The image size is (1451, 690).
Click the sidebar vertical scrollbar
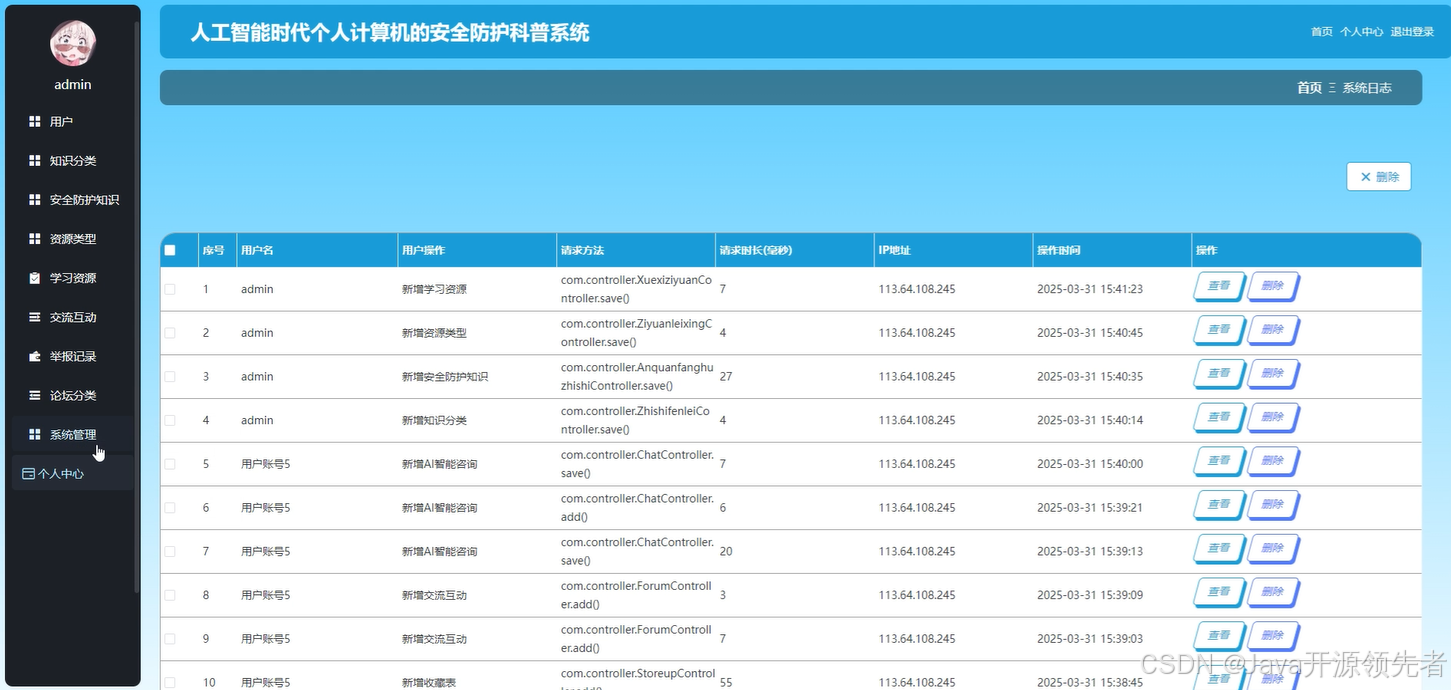137,305
